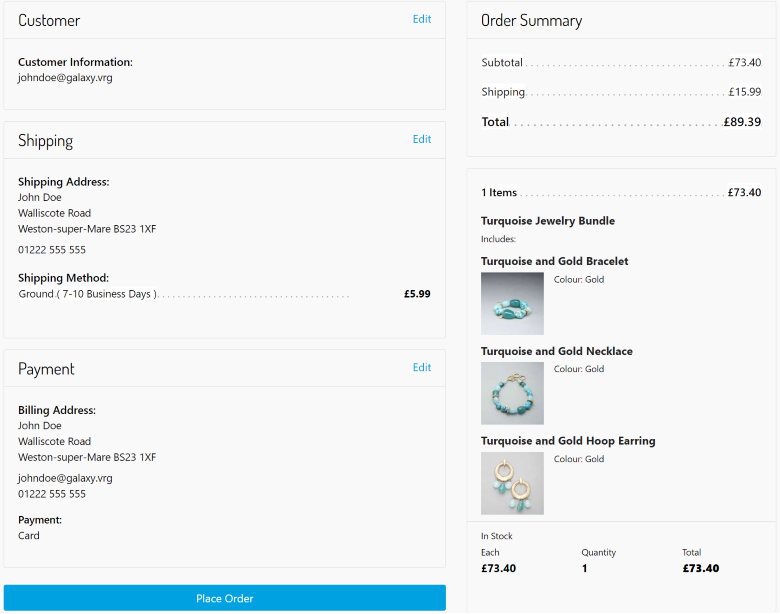Viewport: 780px width, 614px height.
Task: Click the order Total amount £89.39
Action: pos(742,122)
